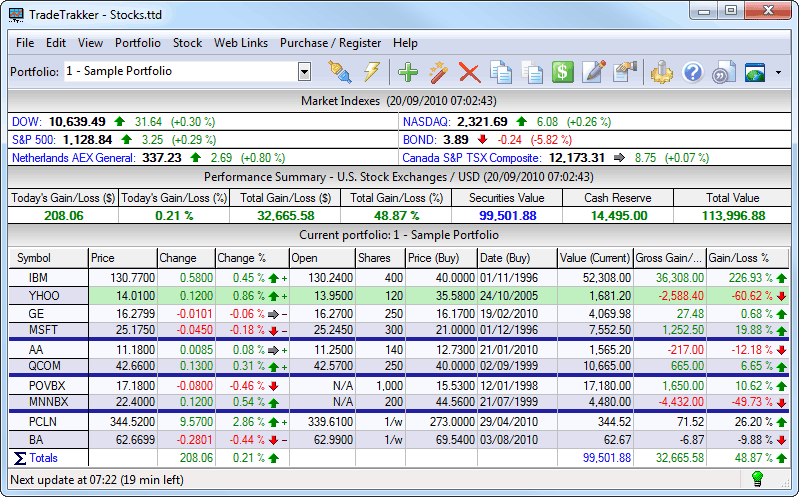Click the Cash Reserve value 14,495.00
This screenshot has width=799, height=497.
(x=619, y=216)
